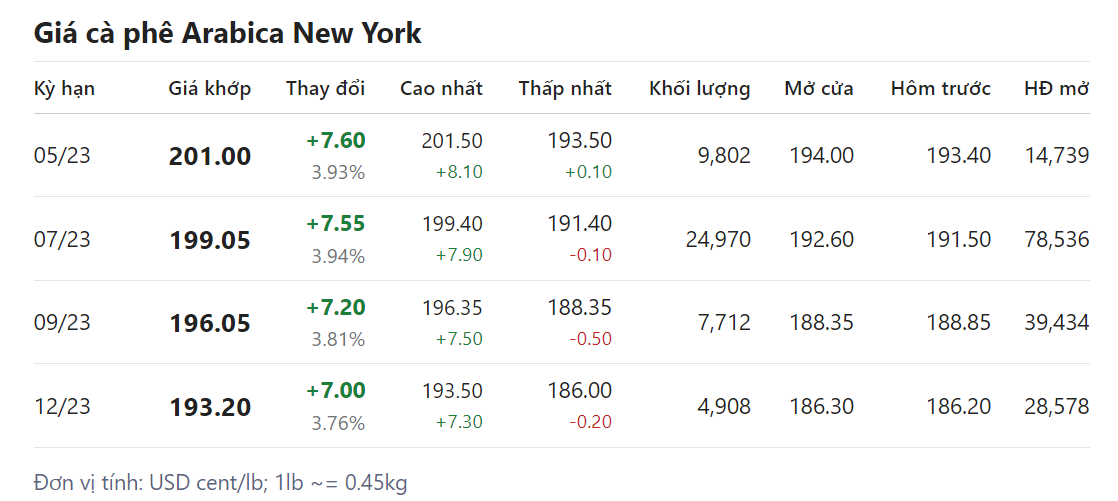1118x501 pixels.
Task: Click the 'Thấp nhất' column header
Action: 564,88
